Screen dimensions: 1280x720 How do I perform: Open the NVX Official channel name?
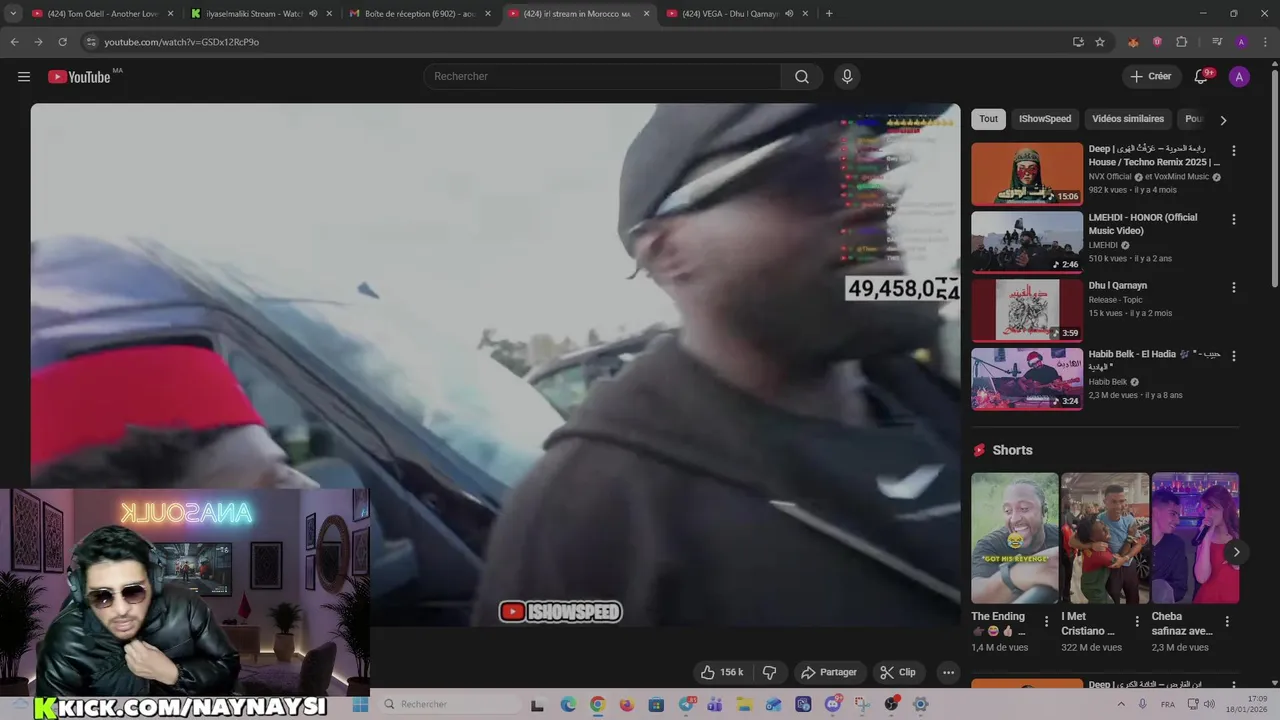click(x=1110, y=177)
